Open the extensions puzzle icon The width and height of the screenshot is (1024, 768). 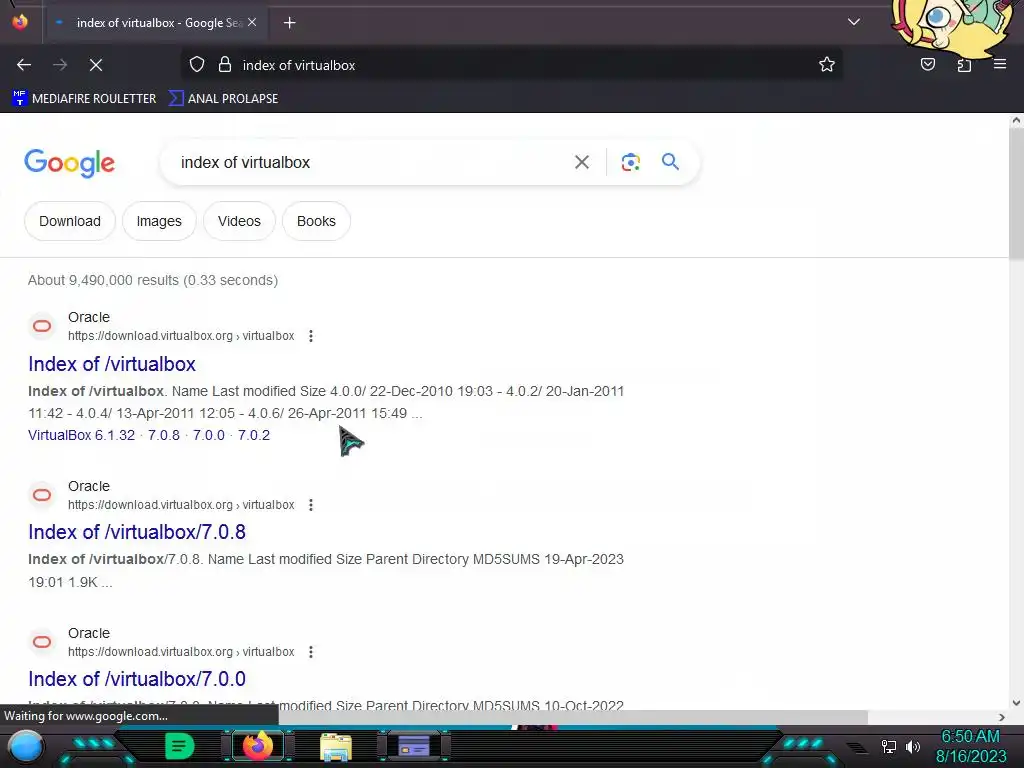[964, 65]
